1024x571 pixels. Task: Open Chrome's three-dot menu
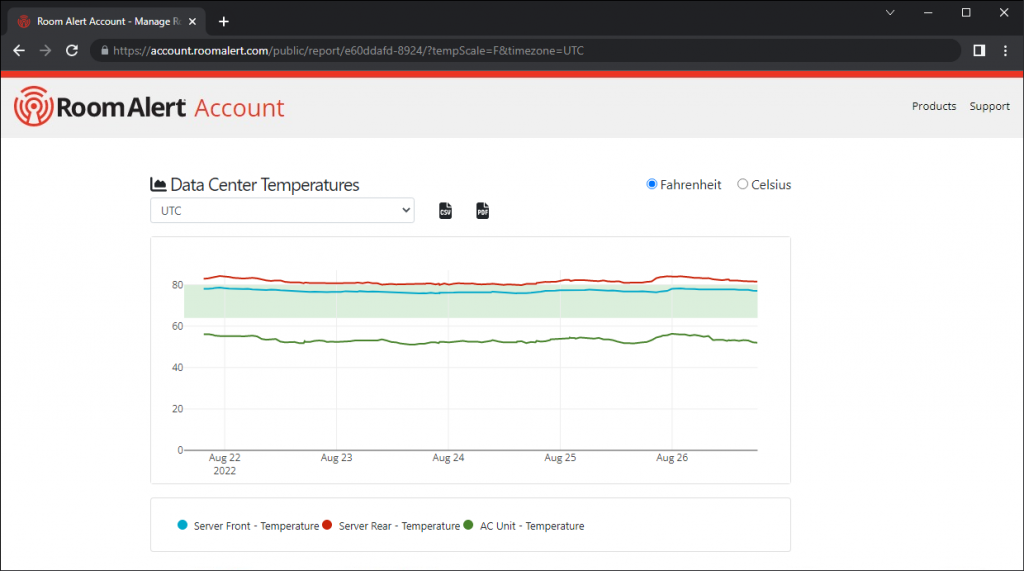[x=1005, y=50]
